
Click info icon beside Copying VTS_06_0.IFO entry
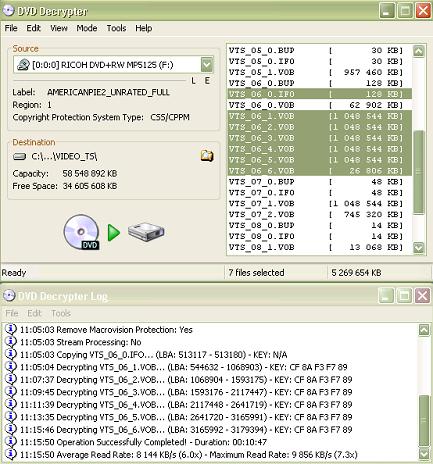11,354
